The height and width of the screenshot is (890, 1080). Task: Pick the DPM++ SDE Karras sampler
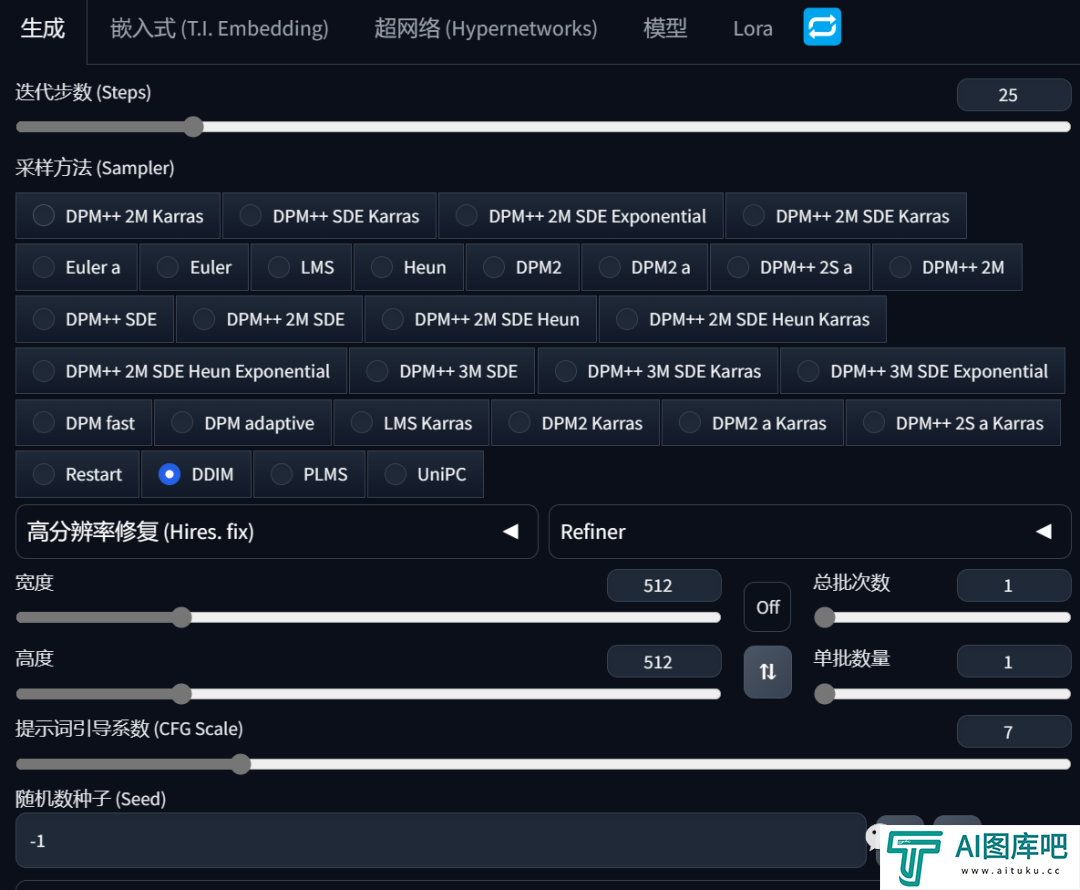coord(329,216)
